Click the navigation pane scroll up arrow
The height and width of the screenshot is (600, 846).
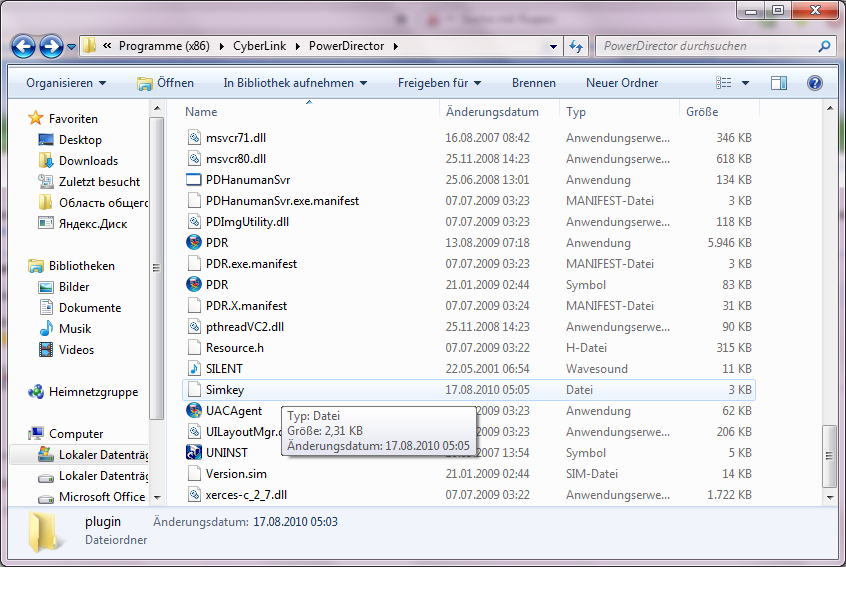pyautogui.click(x=157, y=108)
